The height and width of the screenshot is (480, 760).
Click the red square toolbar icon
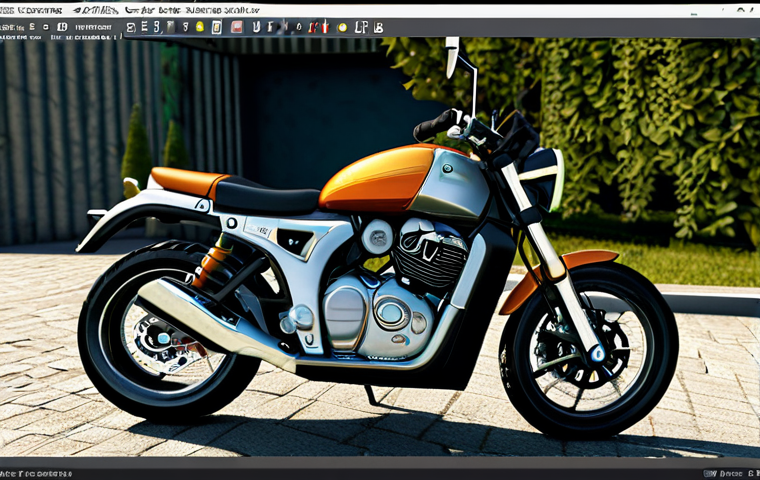tap(237, 27)
